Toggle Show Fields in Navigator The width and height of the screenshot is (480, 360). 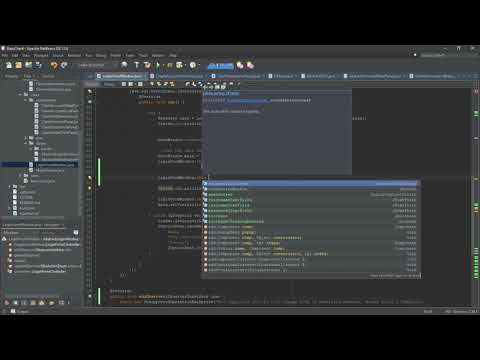click(16, 303)
